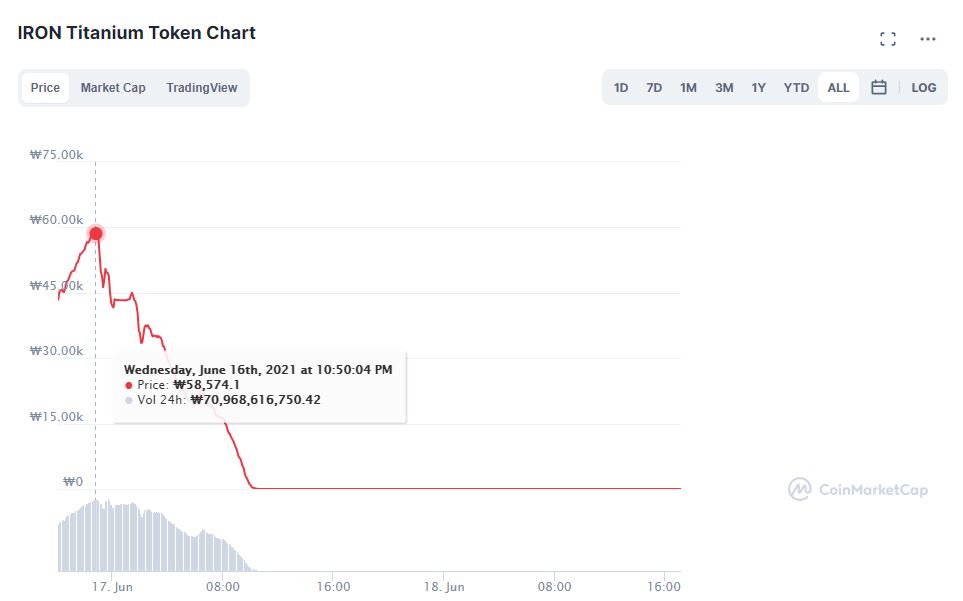Viewport: 963px width, 601px height.
Task: Click the ₩15.00k y-axis label
Action: [x=57, y=417]
